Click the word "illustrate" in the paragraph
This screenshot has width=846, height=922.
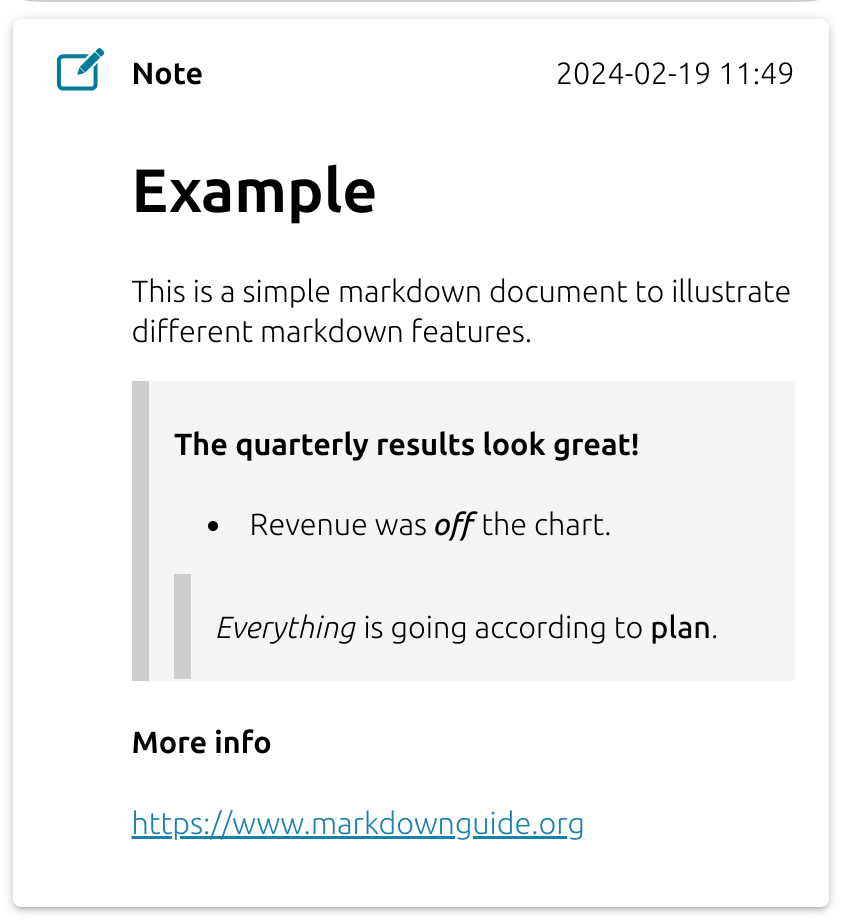click(730, 293)
